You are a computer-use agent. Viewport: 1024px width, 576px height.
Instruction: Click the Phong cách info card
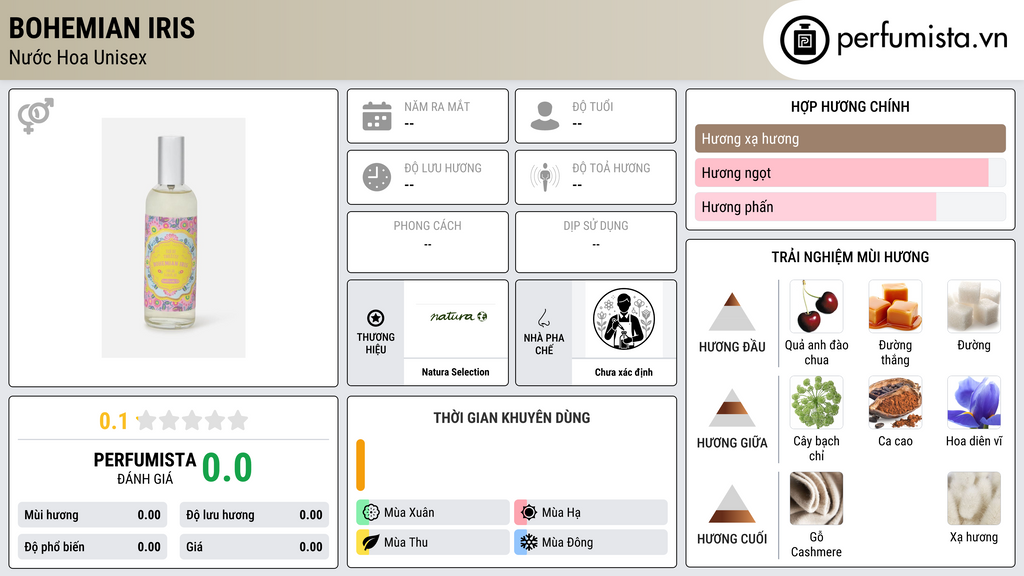point(428,242)
